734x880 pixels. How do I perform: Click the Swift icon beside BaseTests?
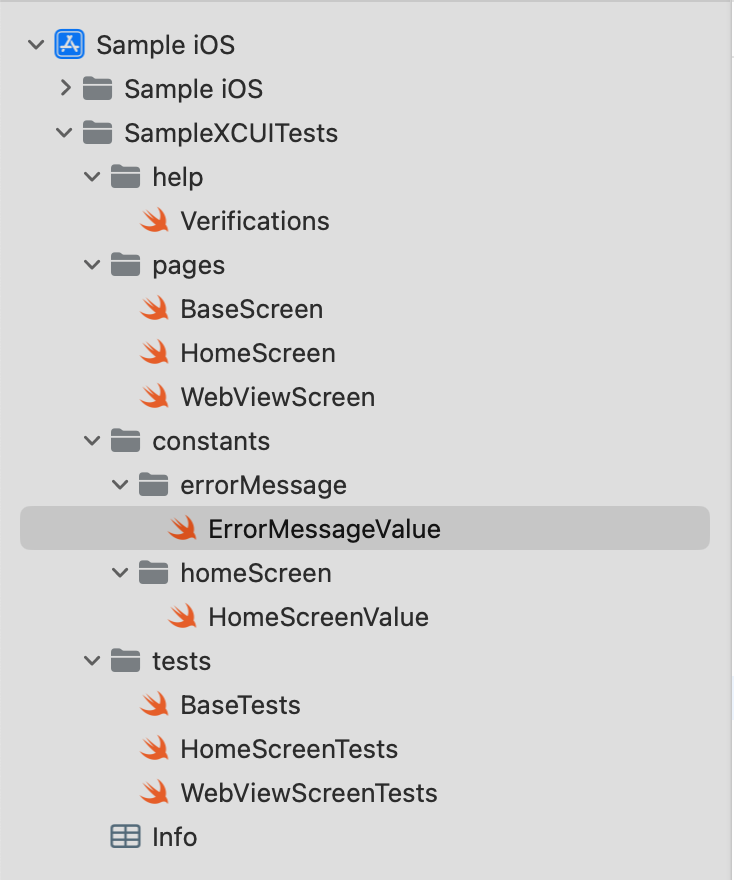pyautogui.click(x=154, y=705)
